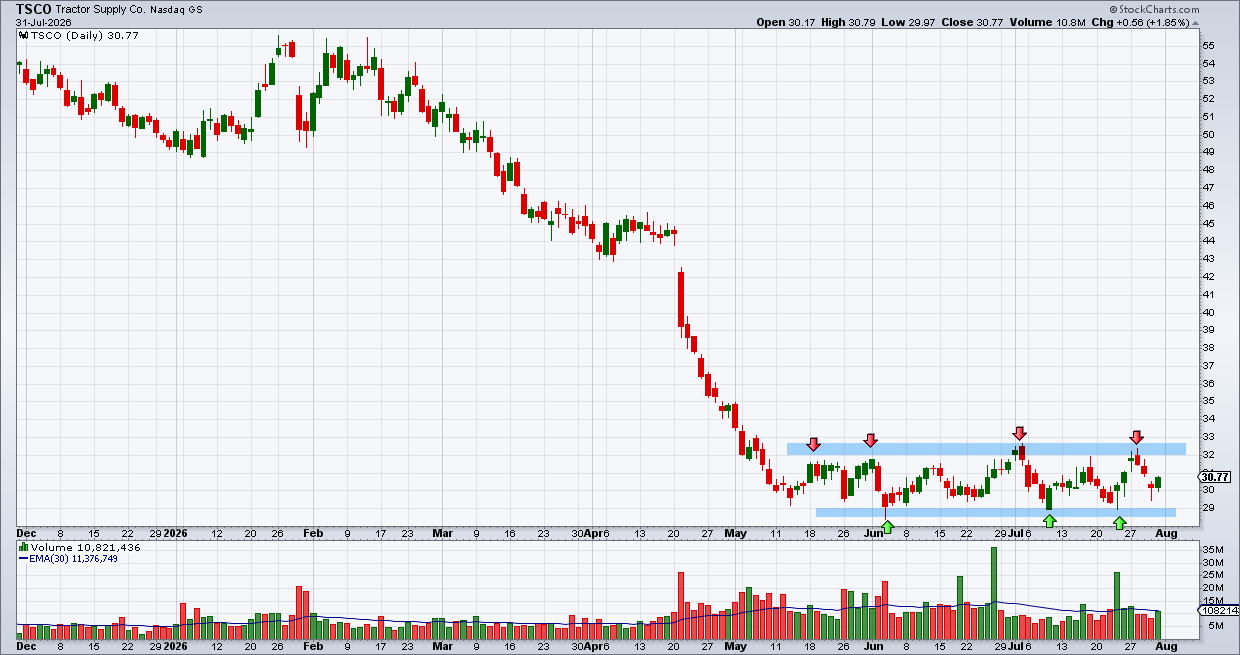Click the 25M volume axis label
The image size is (1240, 655).
tap(1212, 575)
